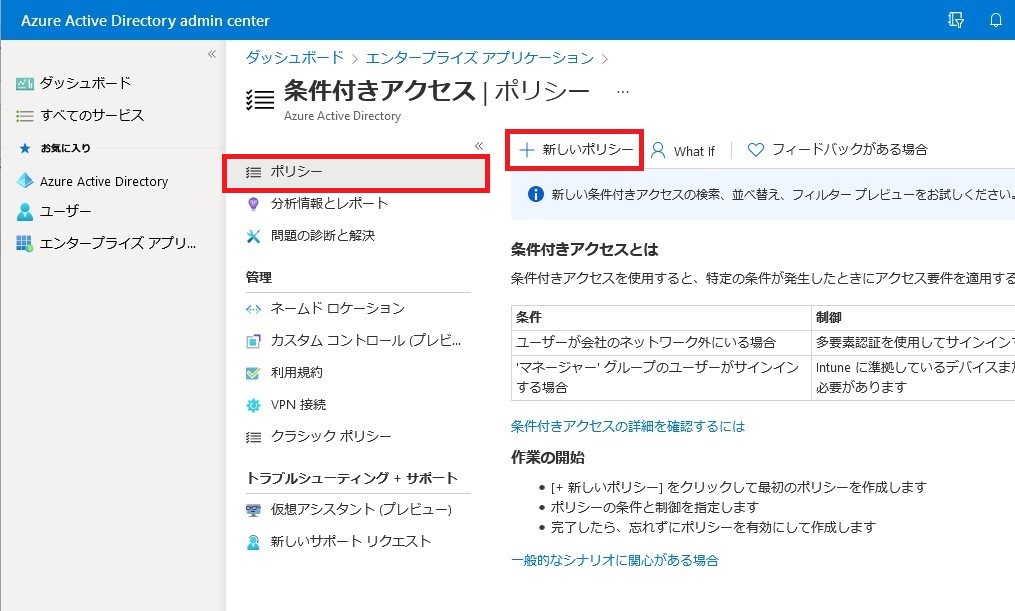1015x611 pixels.
Task: Click the ポリシー list icon in blade menu
Action: (253, 172)
